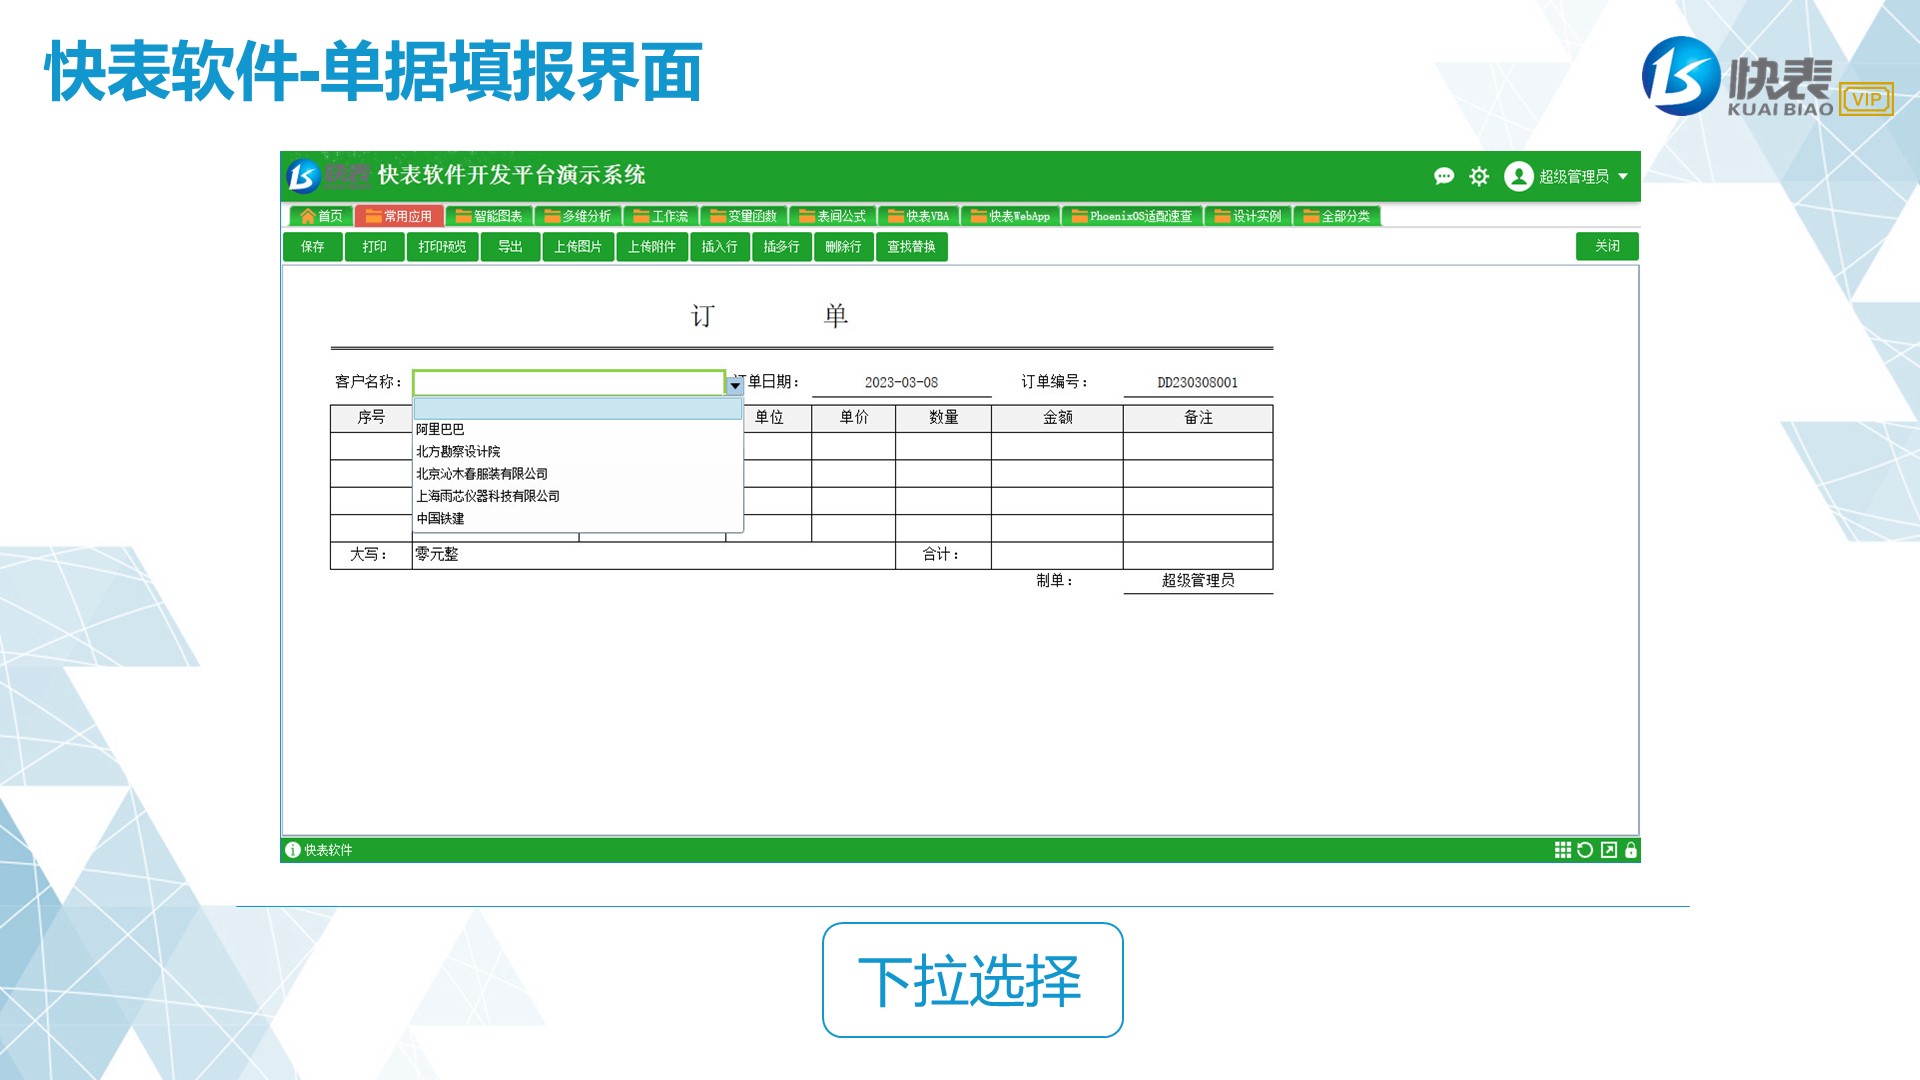Image resolution: width=1920 pixels, height=1080 pixels.
Task: Expand 超级管理员 account dropdown arrow
Action: coord(1623,176)
